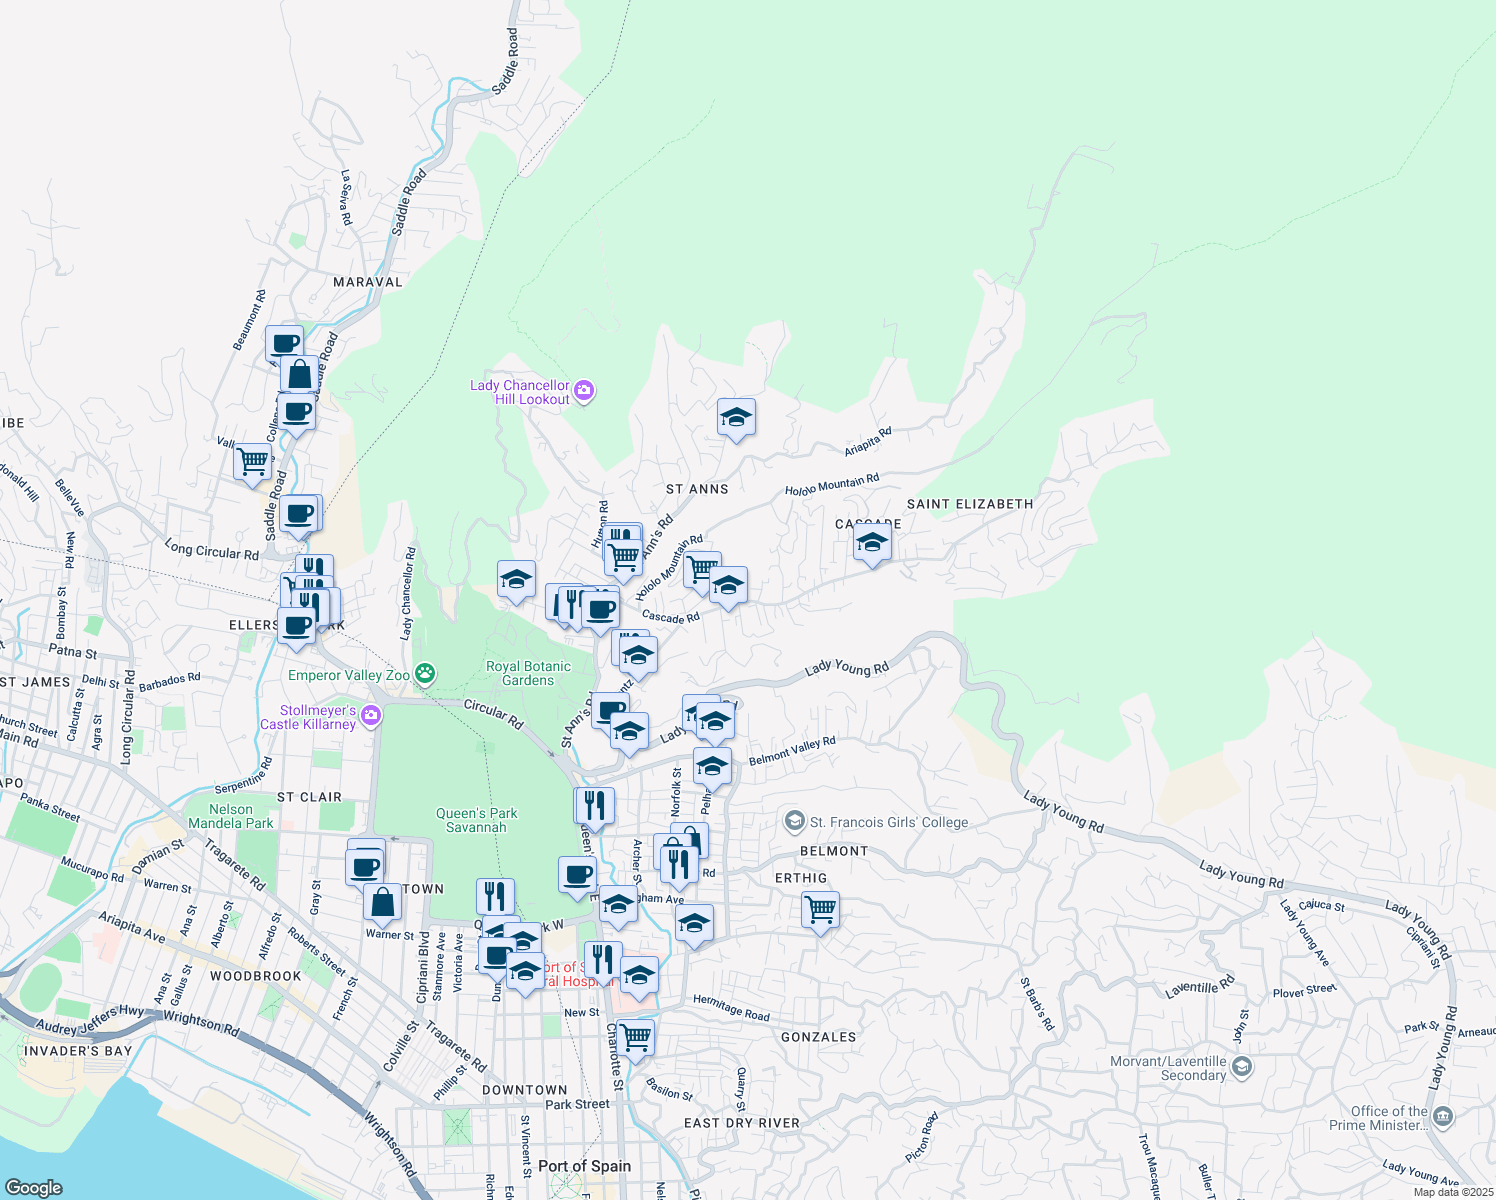Viewport: 1496px width, 1200px height.
Task: Click the shopping cart marker near Erthig
Action: tap(820, 910)
